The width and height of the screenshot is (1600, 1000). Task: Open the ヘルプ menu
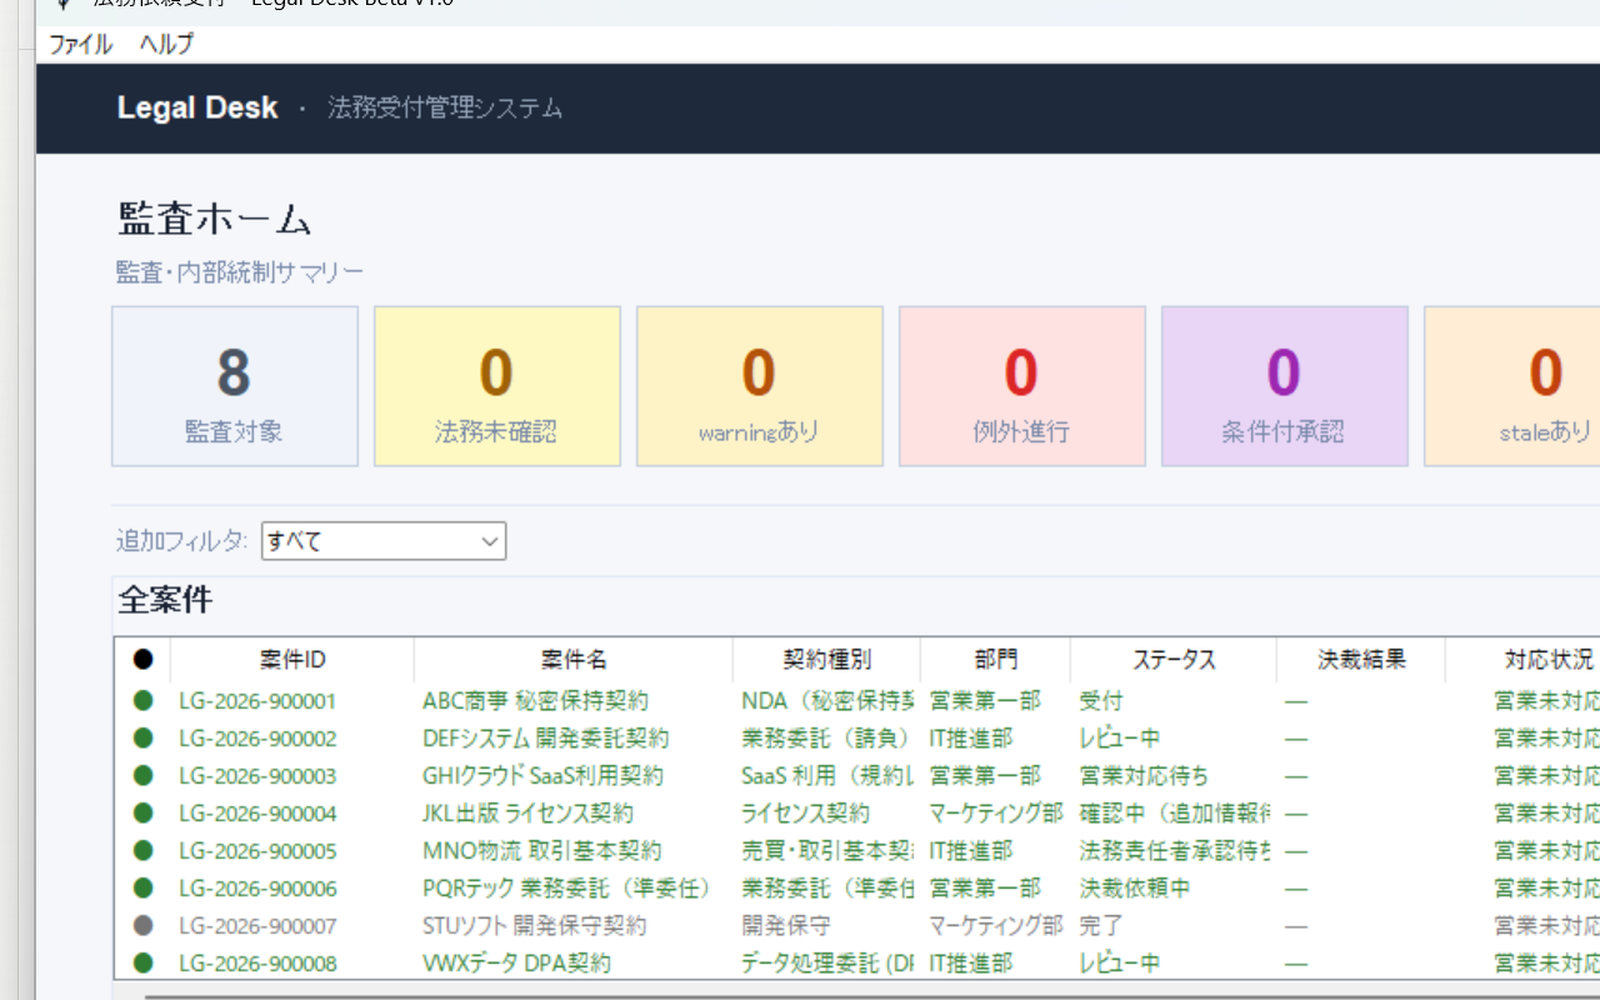pyautogui.click(x=166, y=44)
